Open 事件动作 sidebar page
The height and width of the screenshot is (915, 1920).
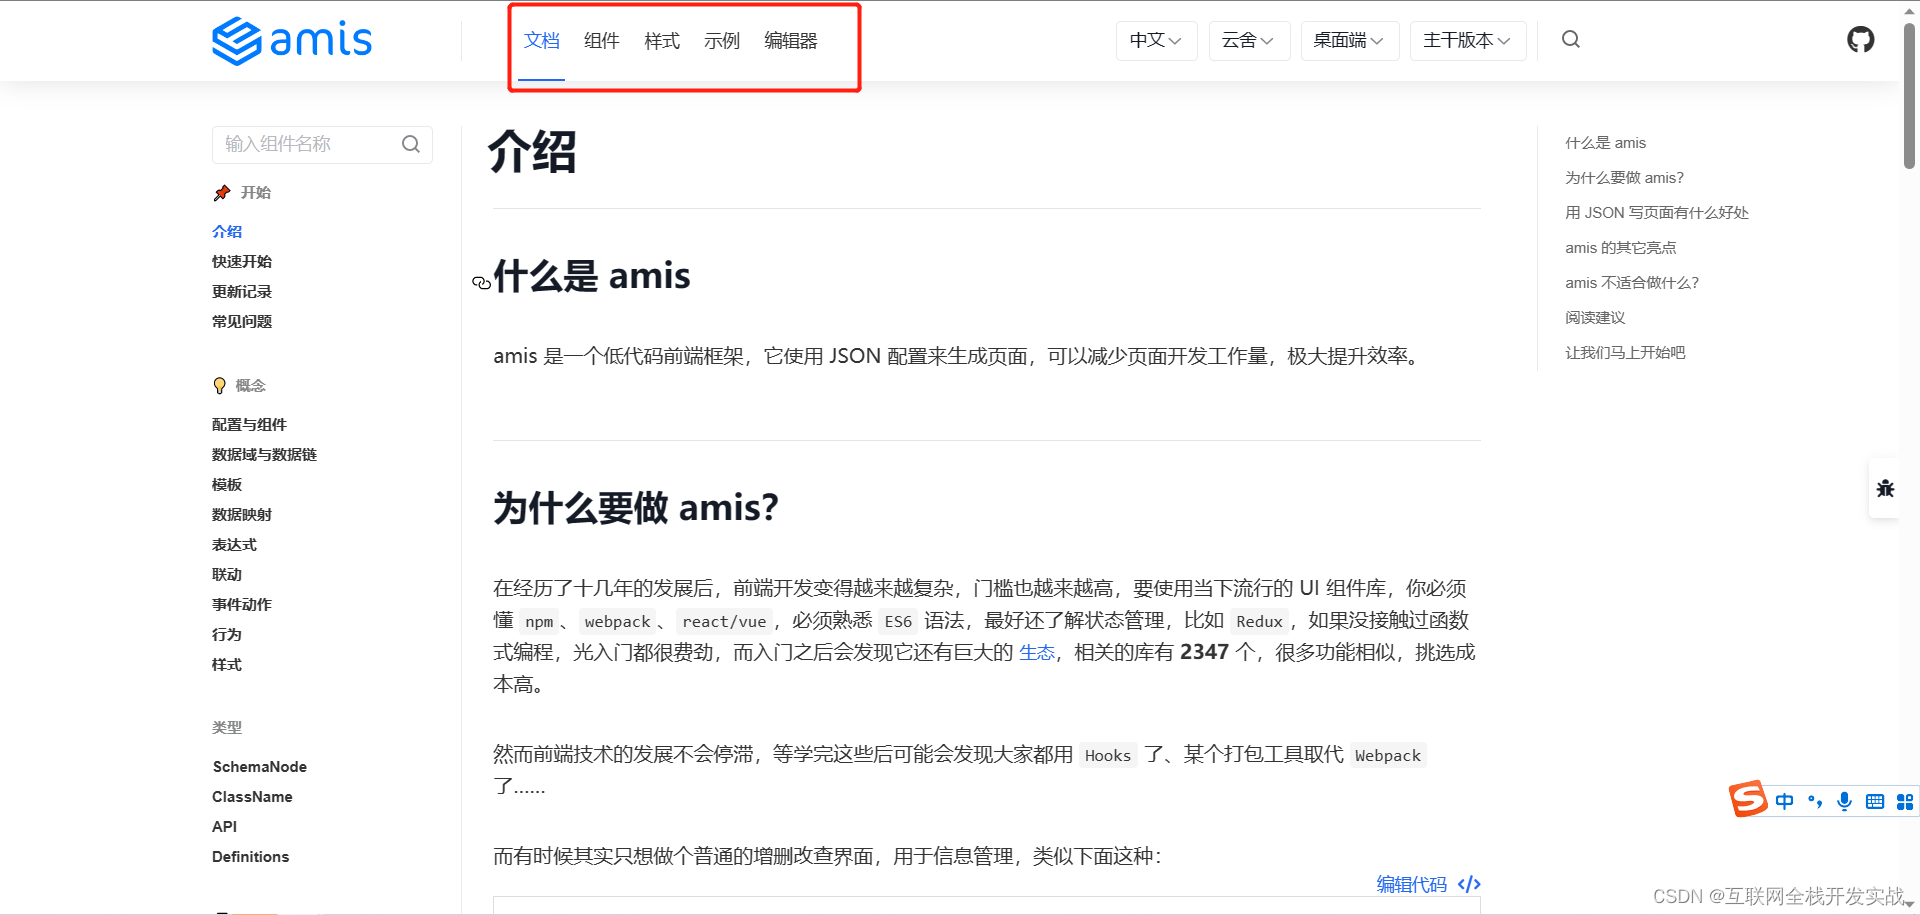242,604
